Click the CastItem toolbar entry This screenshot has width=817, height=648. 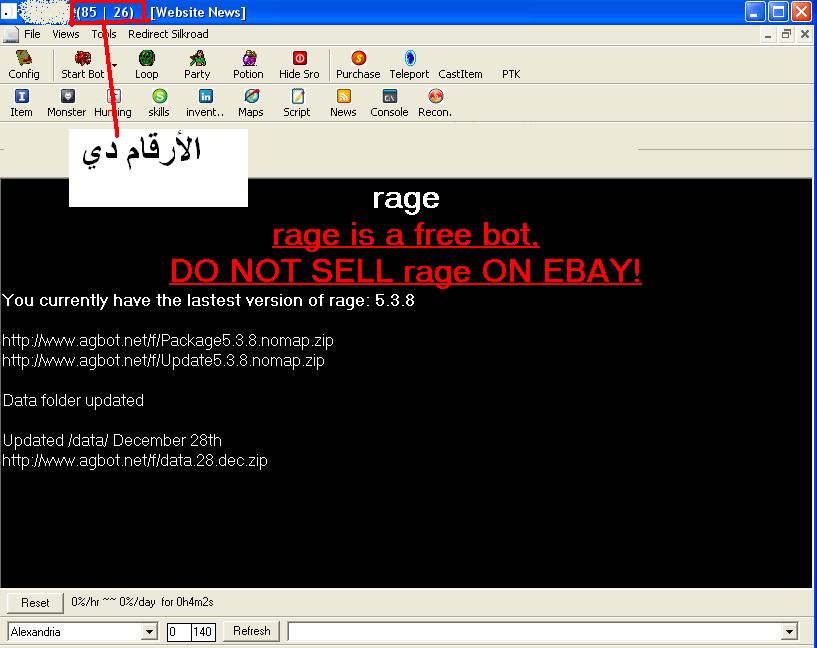pyautogui.click(x=460, y=74)
